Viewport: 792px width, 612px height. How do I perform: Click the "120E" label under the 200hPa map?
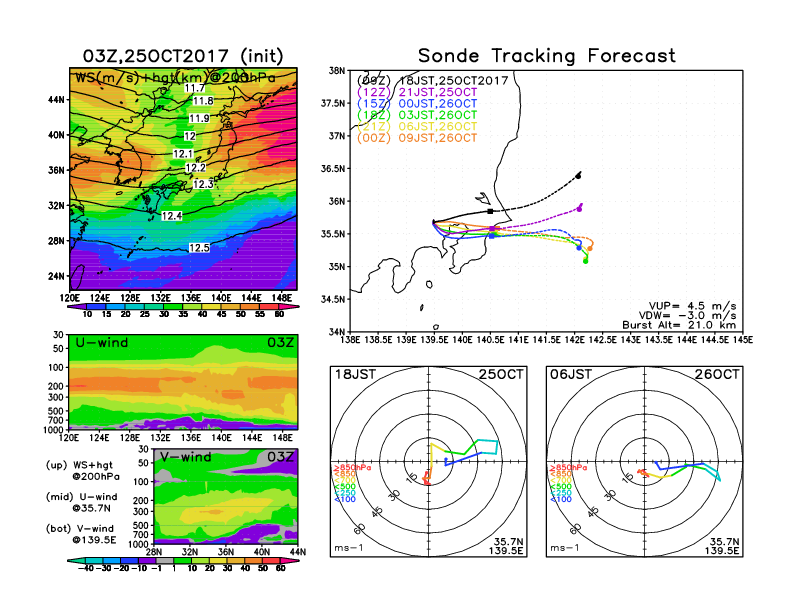pos(70,298)
